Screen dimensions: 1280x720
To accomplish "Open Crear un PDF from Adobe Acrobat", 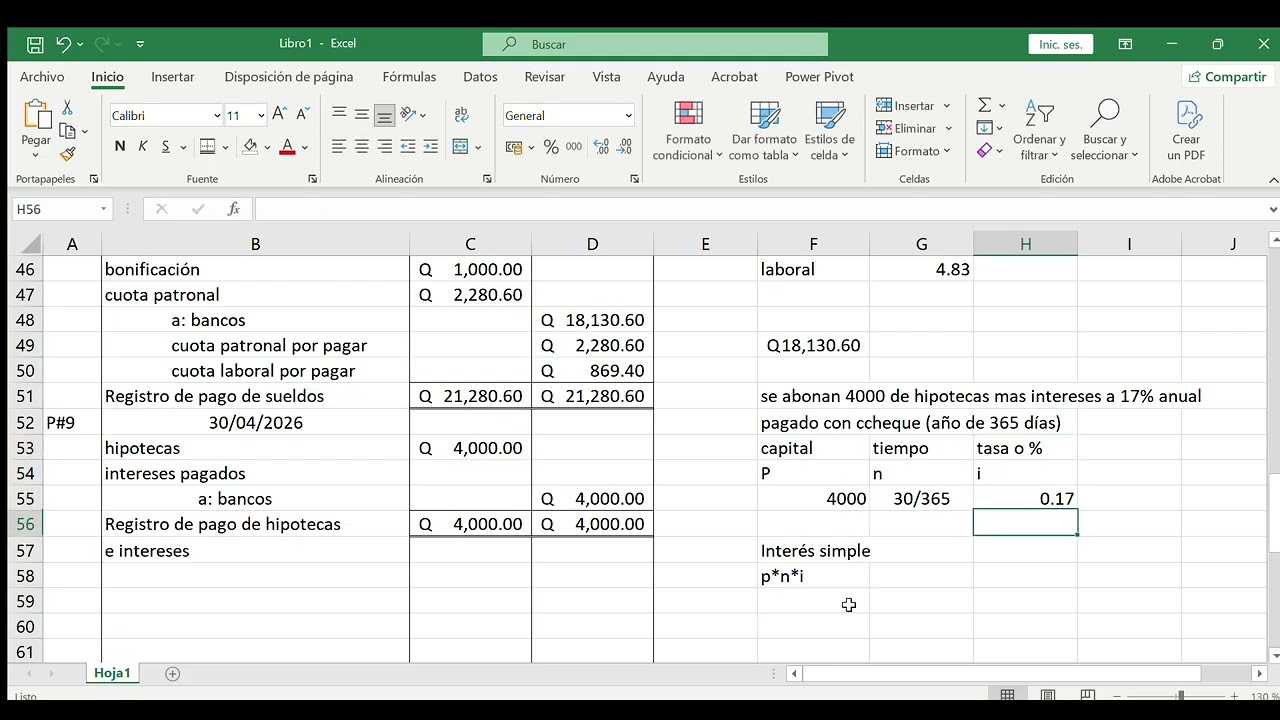I will tap(1186, 130).
